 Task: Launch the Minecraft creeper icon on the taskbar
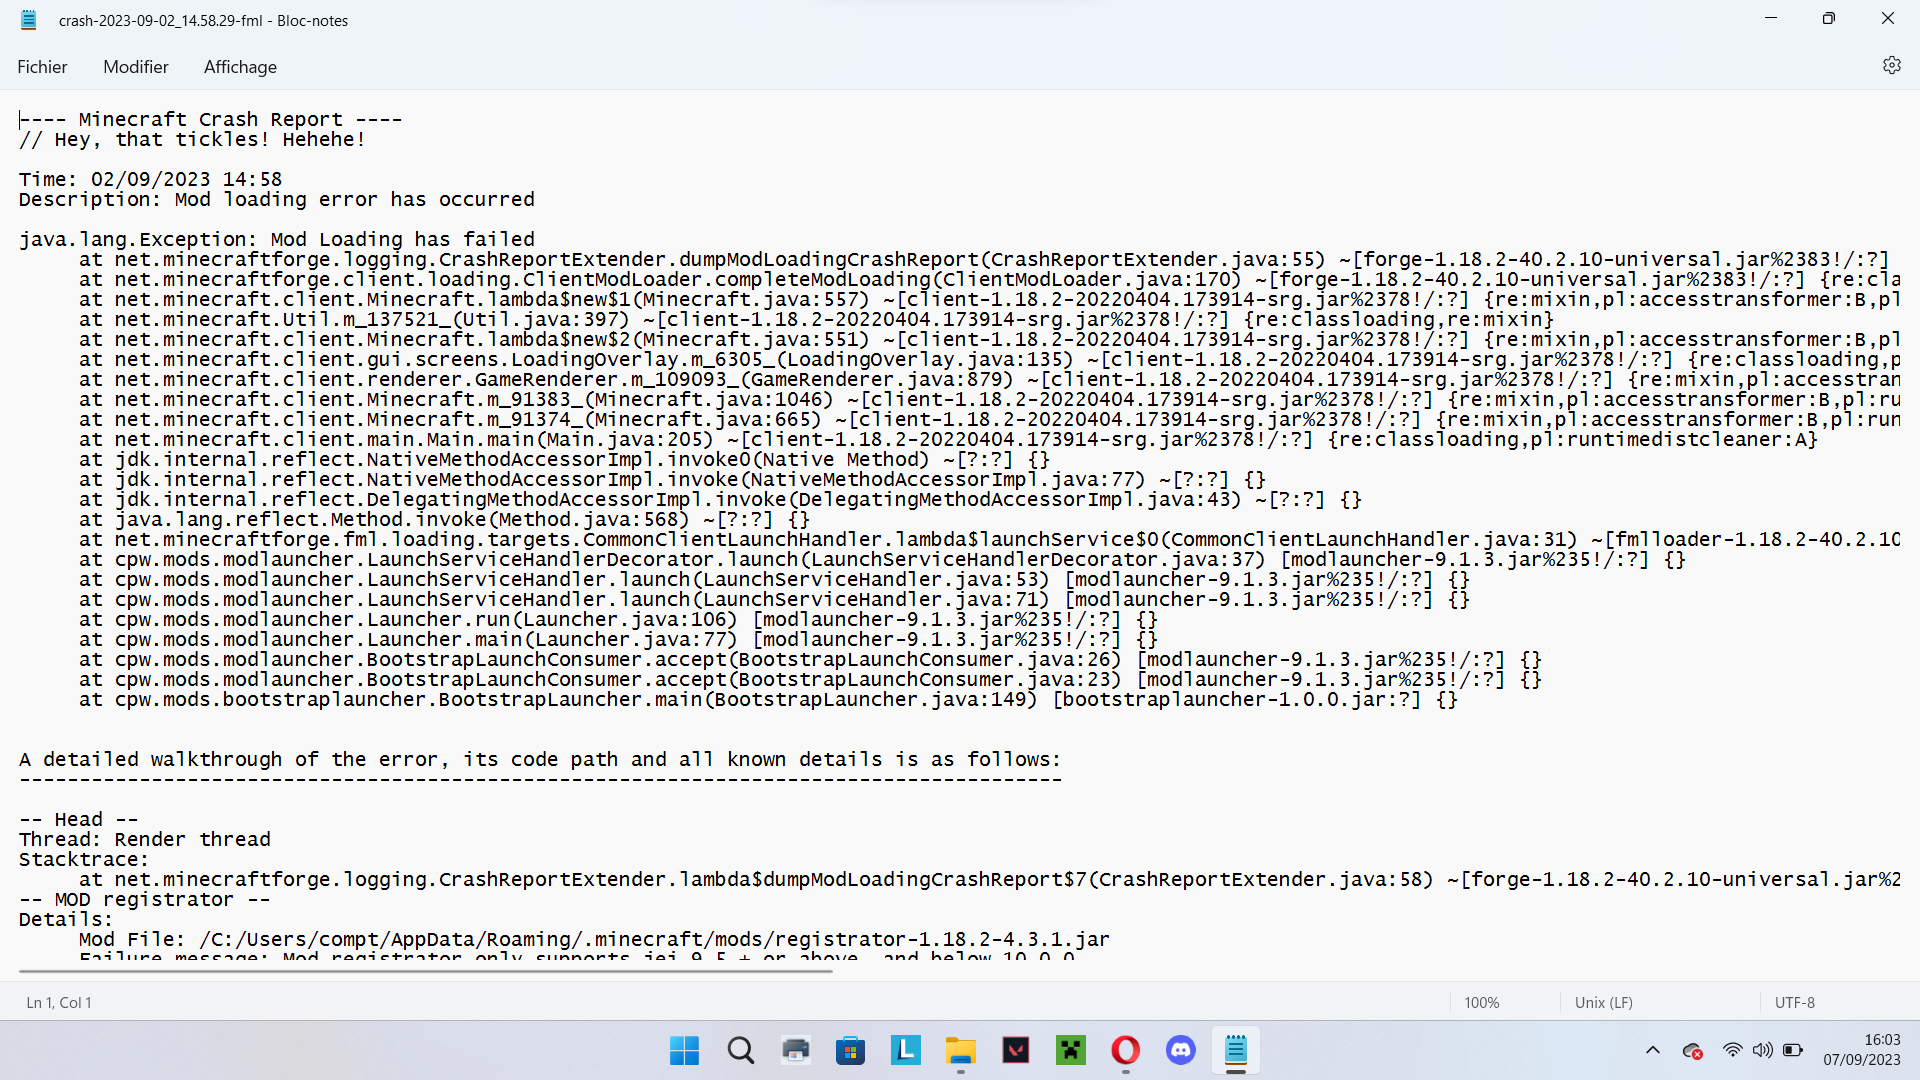pos(1071,1050)
